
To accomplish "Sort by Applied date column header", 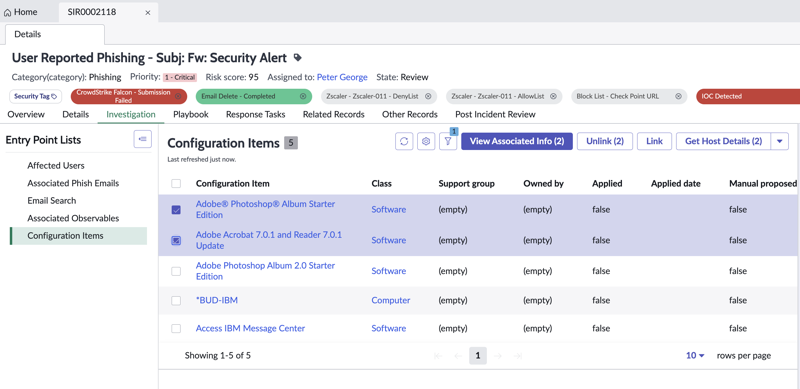I will [676, 183].
